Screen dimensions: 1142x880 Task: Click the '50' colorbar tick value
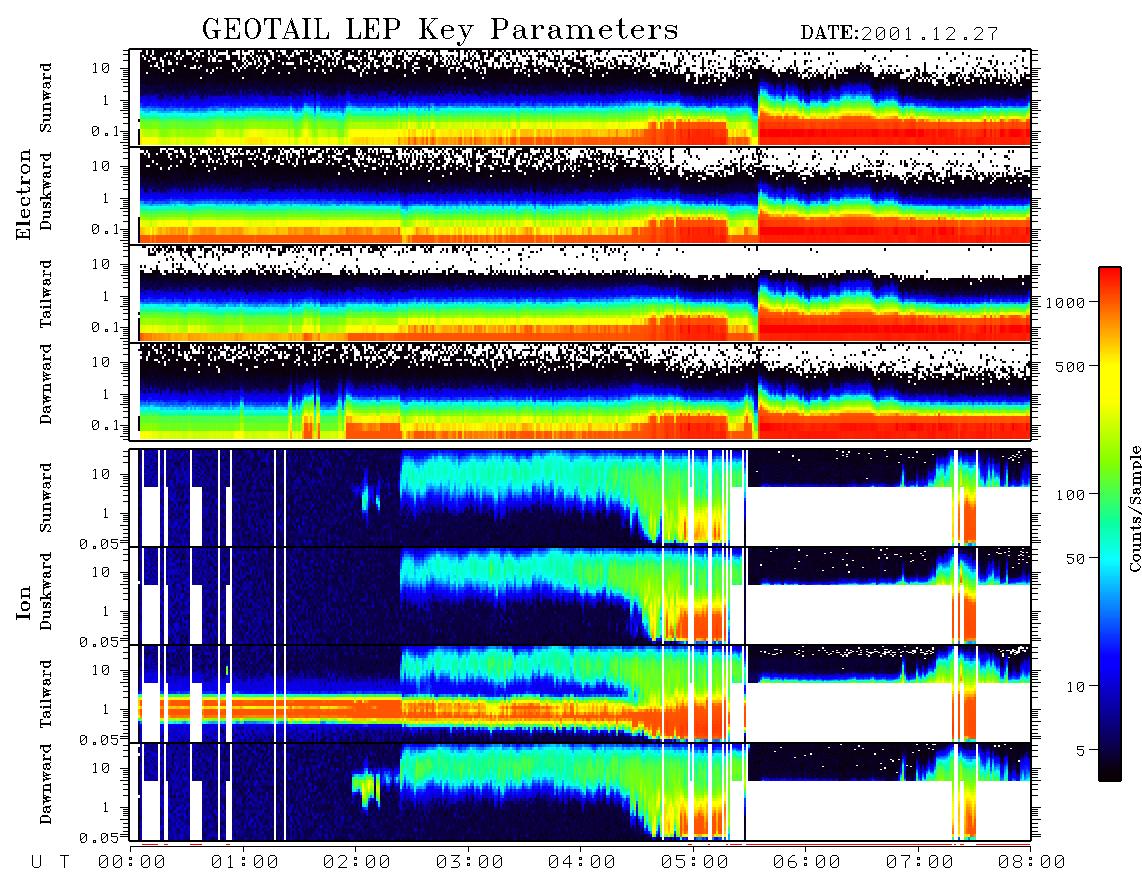coord(1075,559)
